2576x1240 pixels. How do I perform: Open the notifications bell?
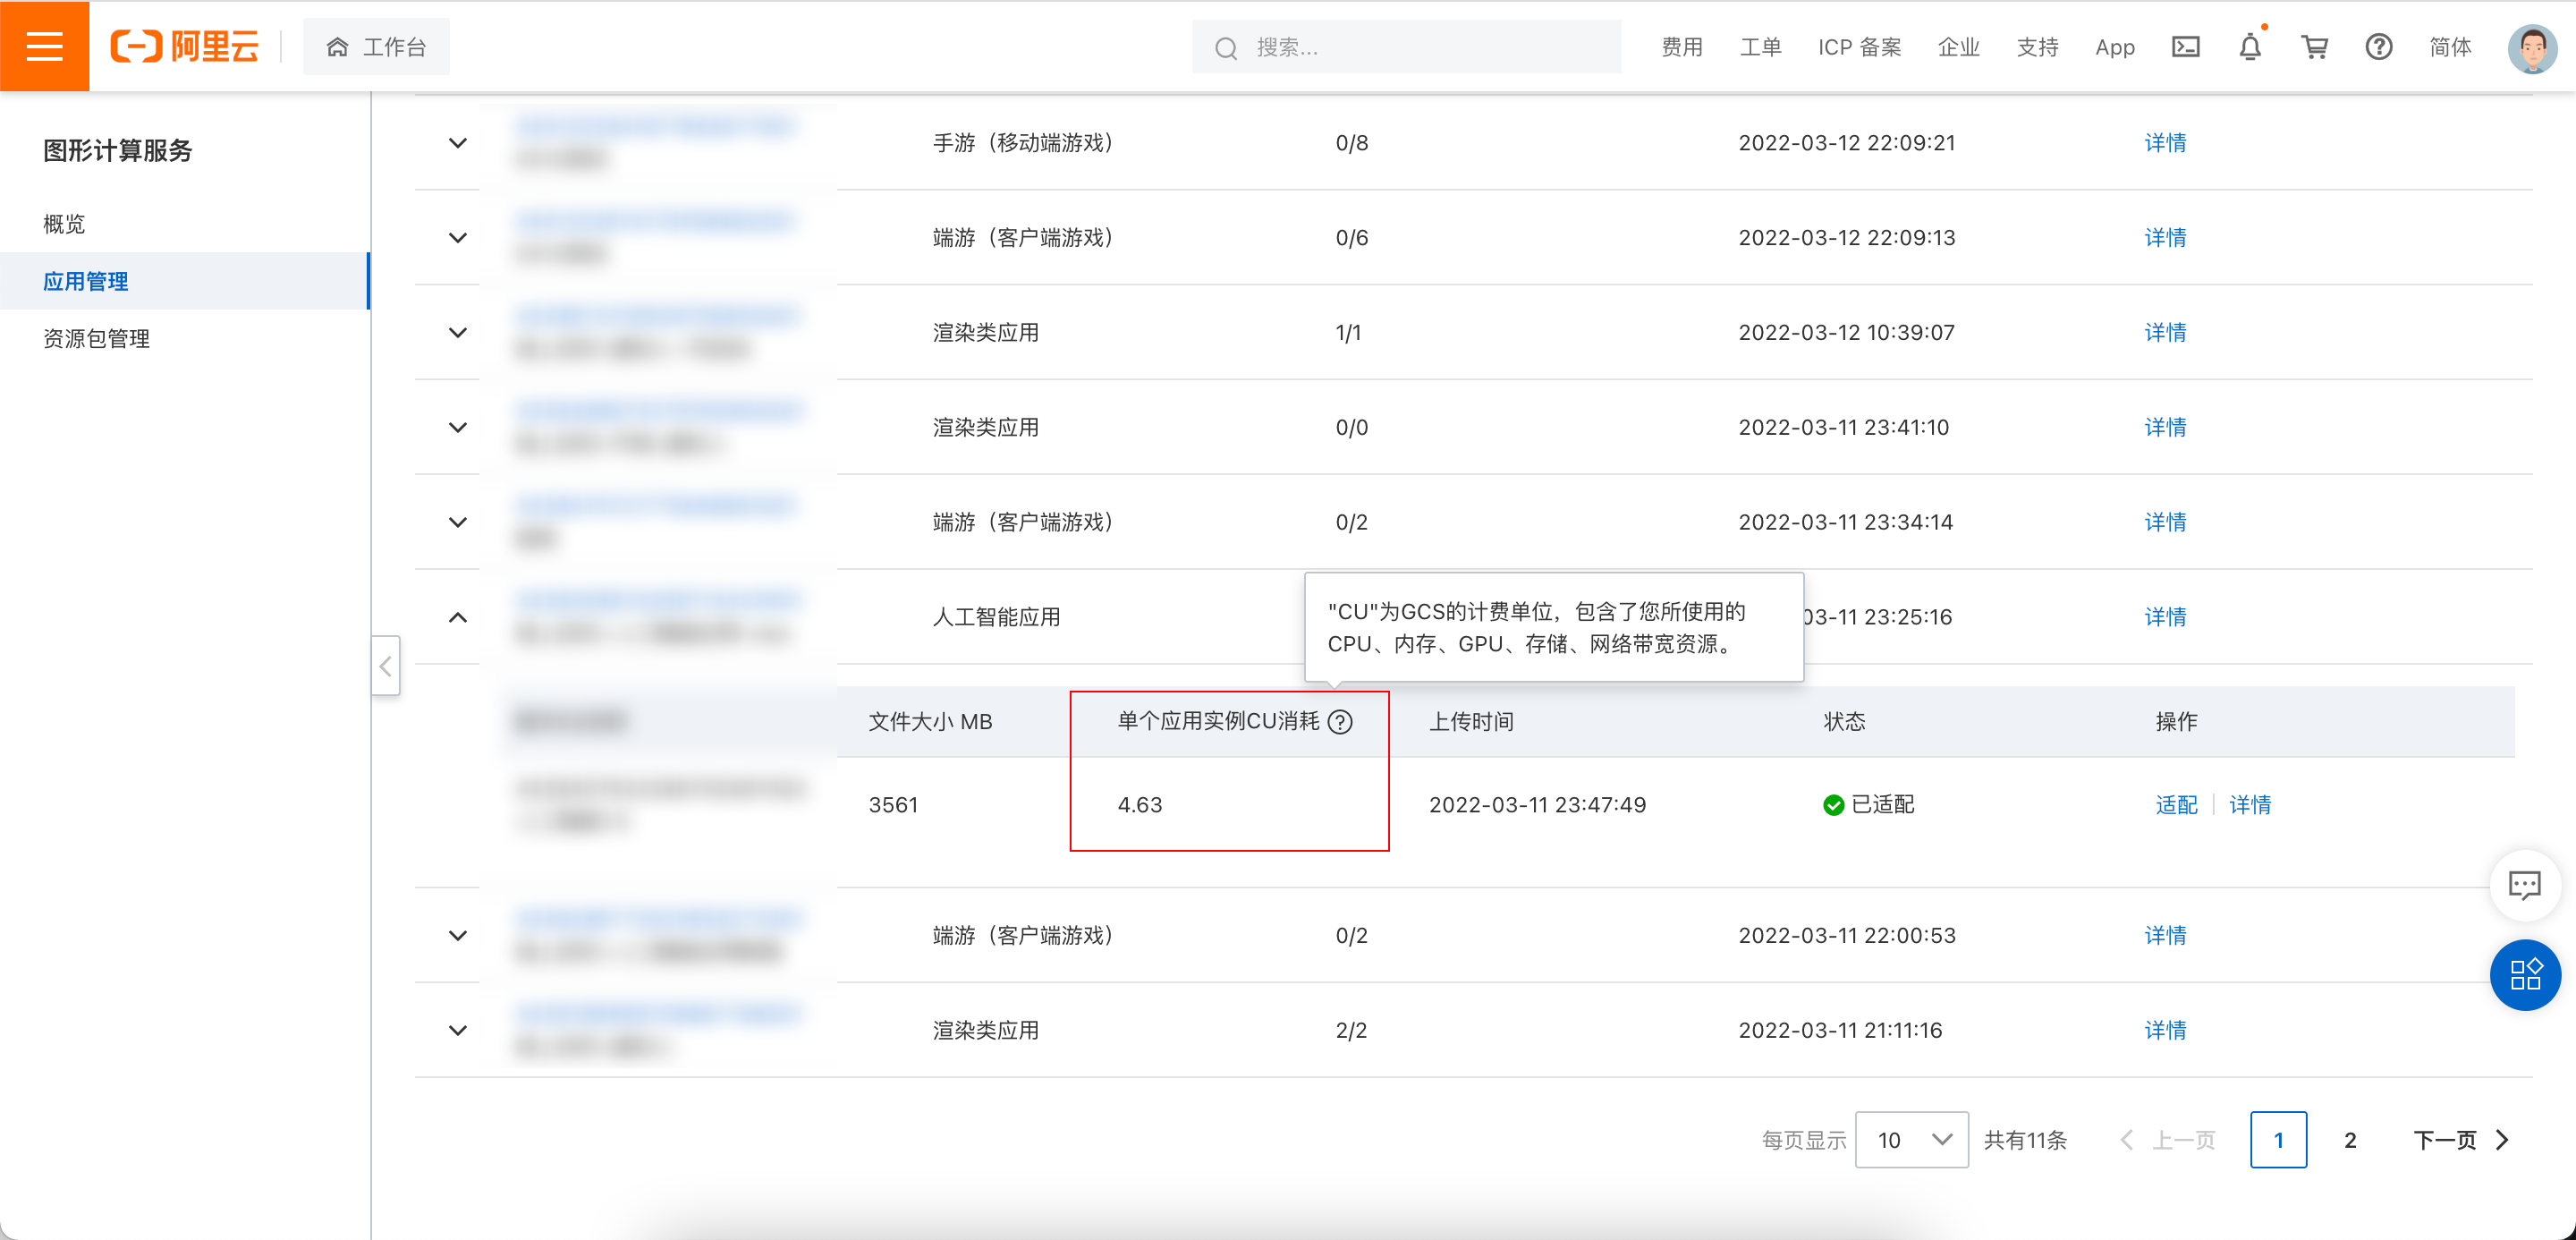(2249, 47)
